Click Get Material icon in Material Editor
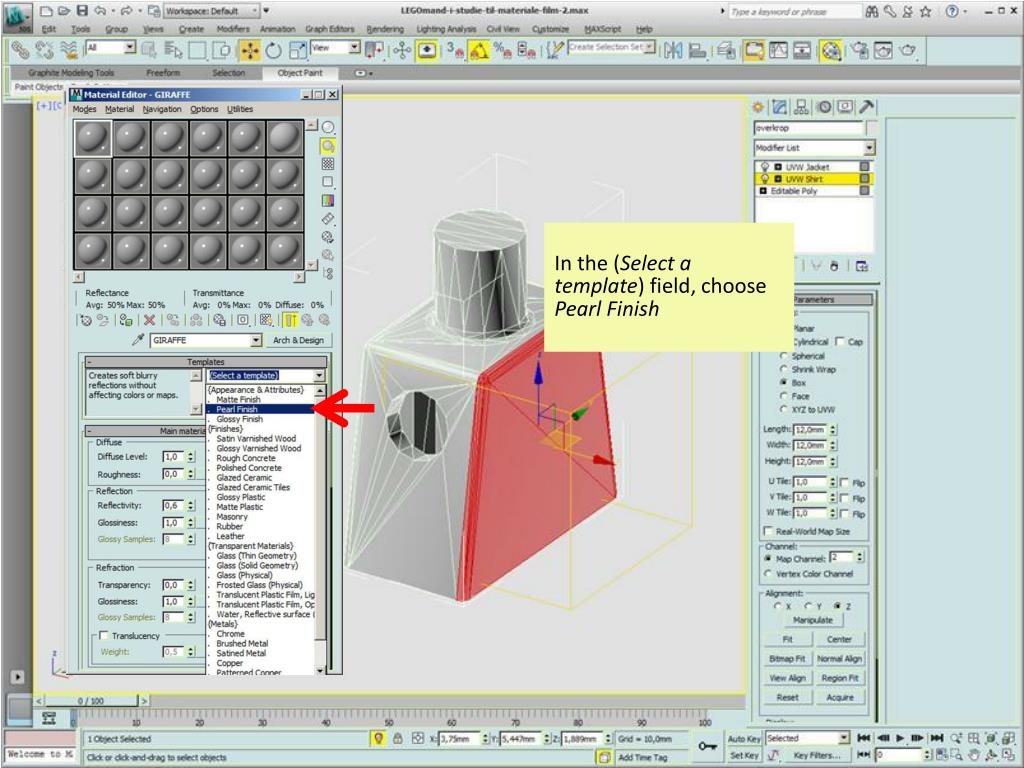This screenshot has width=1024, height=768. point(86,320)
